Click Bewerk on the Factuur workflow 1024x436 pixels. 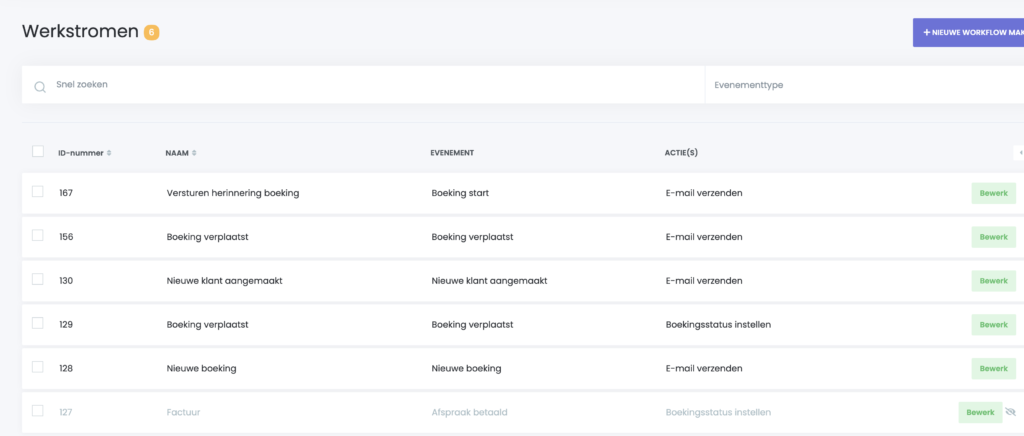click(x=980, y=412)
